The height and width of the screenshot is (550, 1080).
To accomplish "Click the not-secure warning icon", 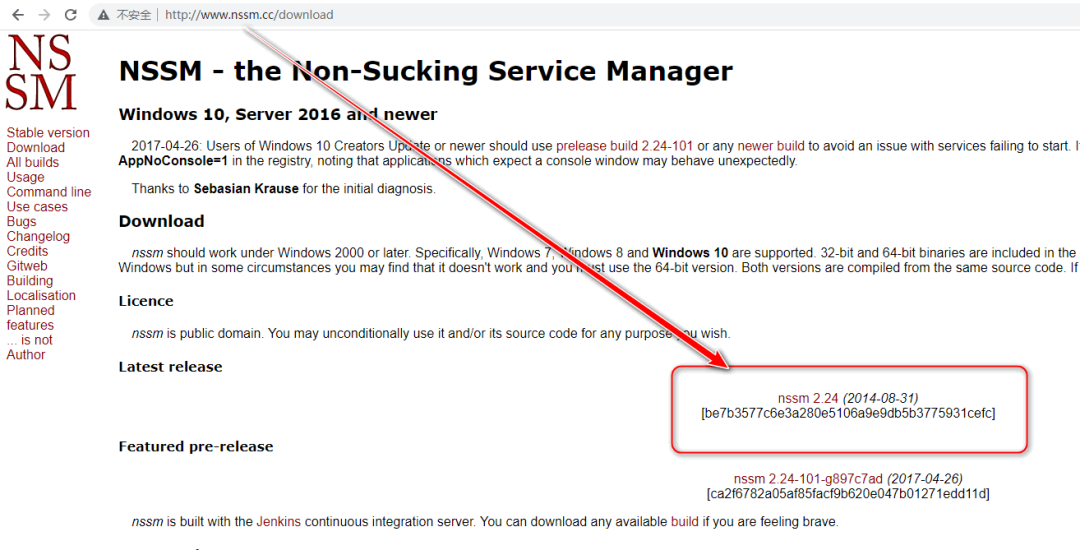I will click(105, 15).
